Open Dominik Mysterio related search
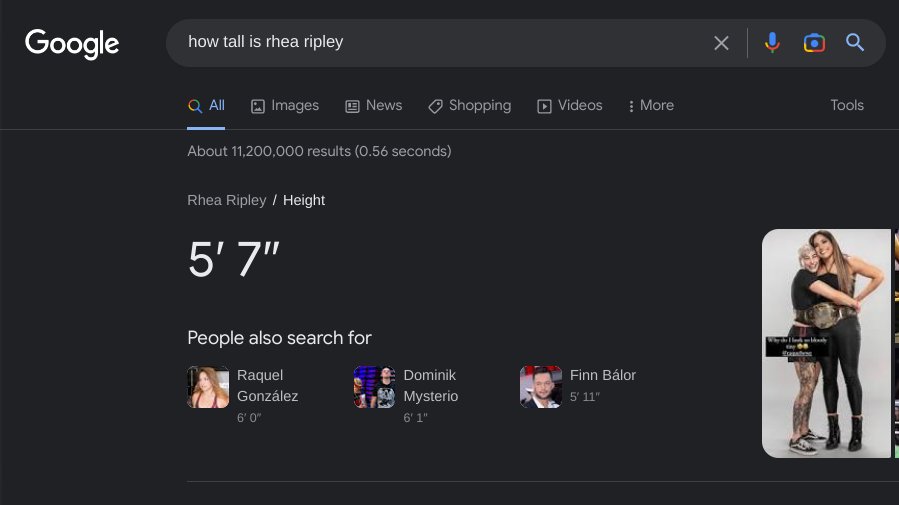This screenshot has height=505, width=899. click(x=406, y=396)
